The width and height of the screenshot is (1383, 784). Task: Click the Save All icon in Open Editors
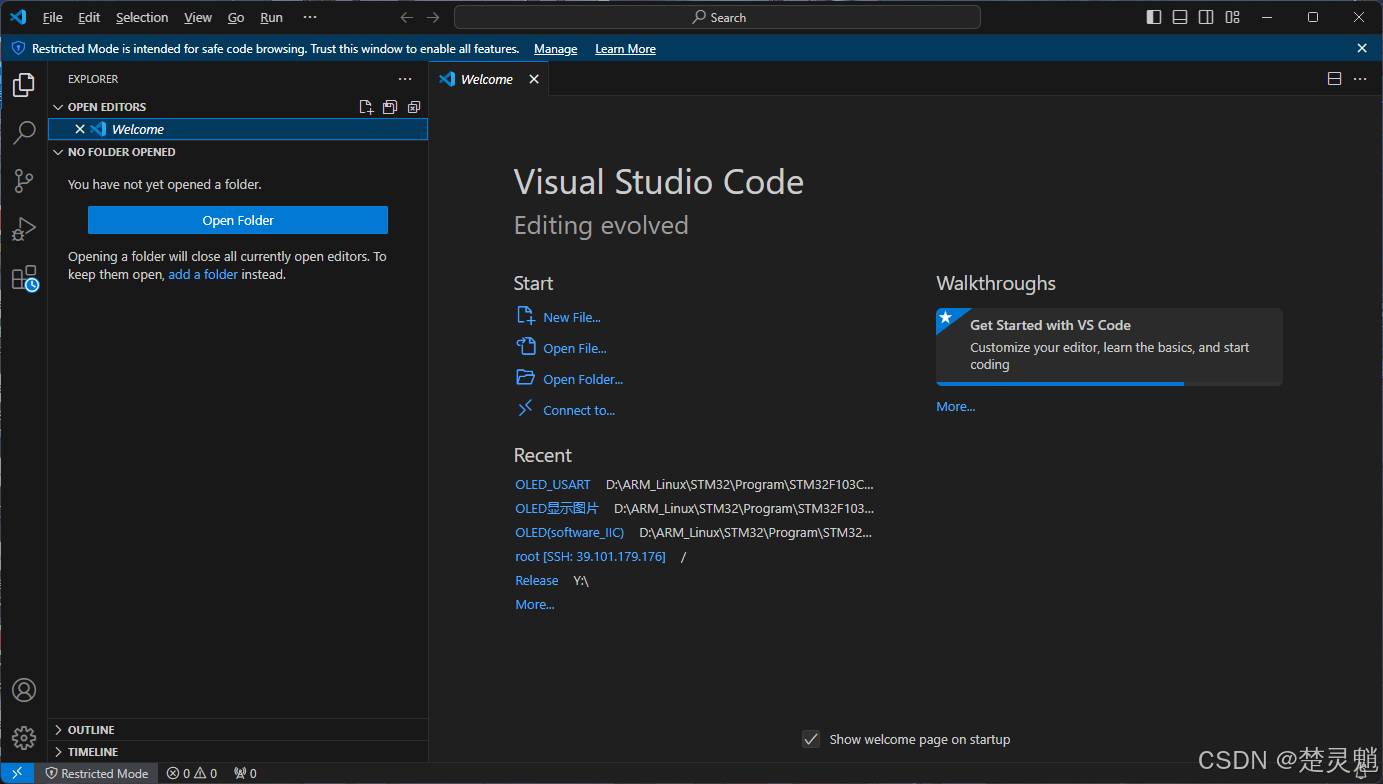pos(390,107)
